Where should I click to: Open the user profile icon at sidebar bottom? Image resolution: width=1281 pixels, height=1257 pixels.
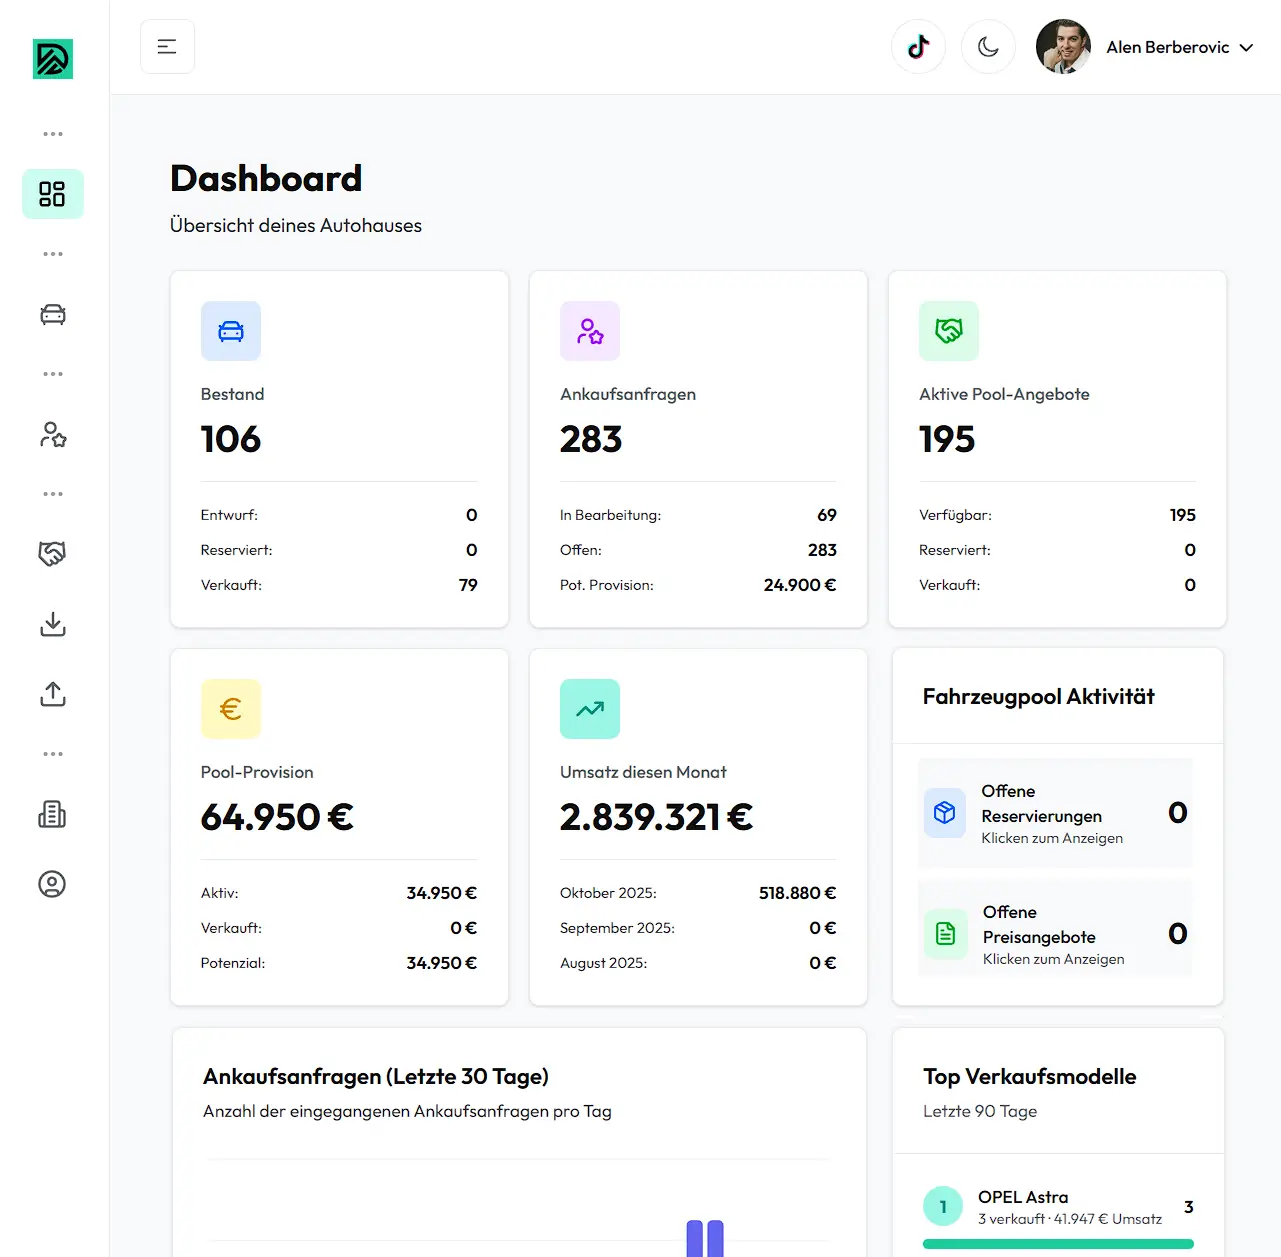pos(52,884)
